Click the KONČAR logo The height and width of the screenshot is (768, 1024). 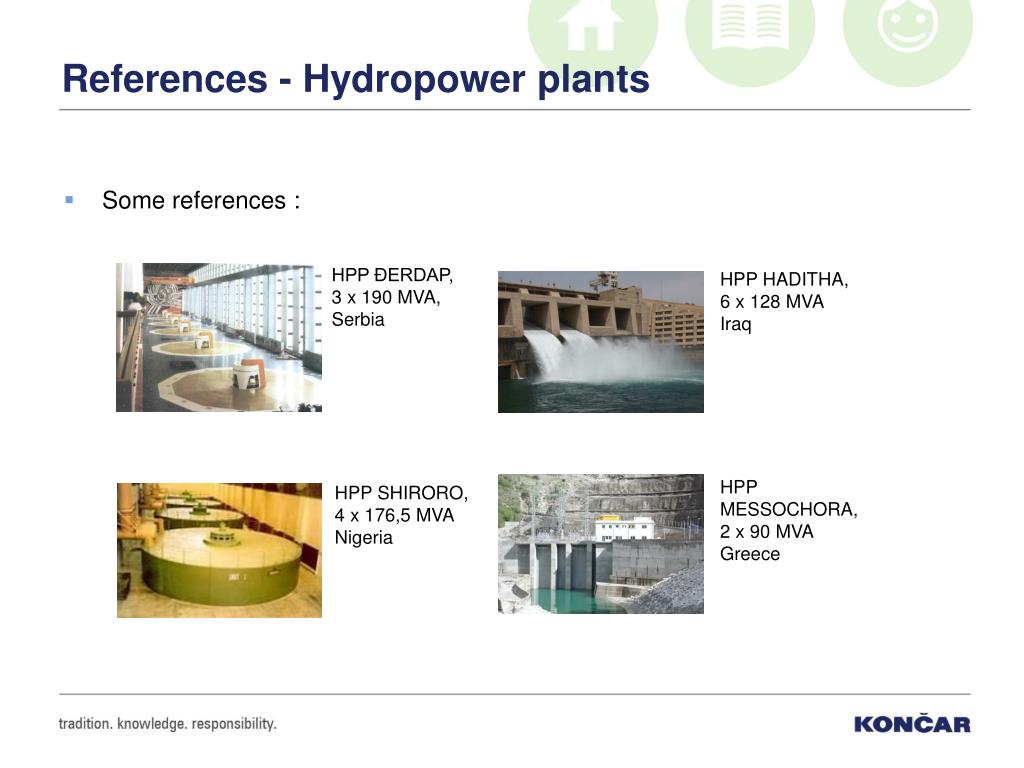[911, 724]
